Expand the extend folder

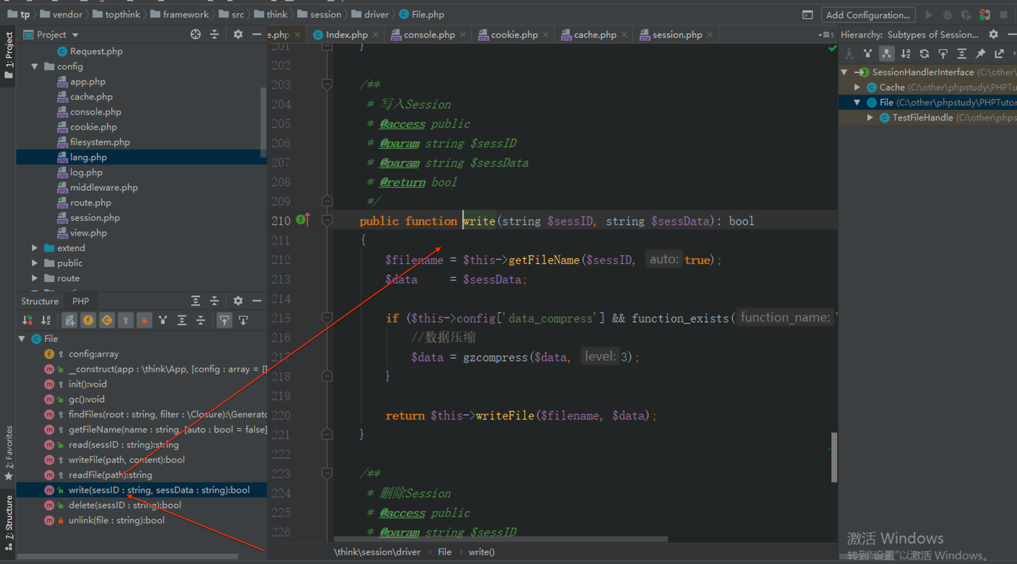(x=34, y=248)
